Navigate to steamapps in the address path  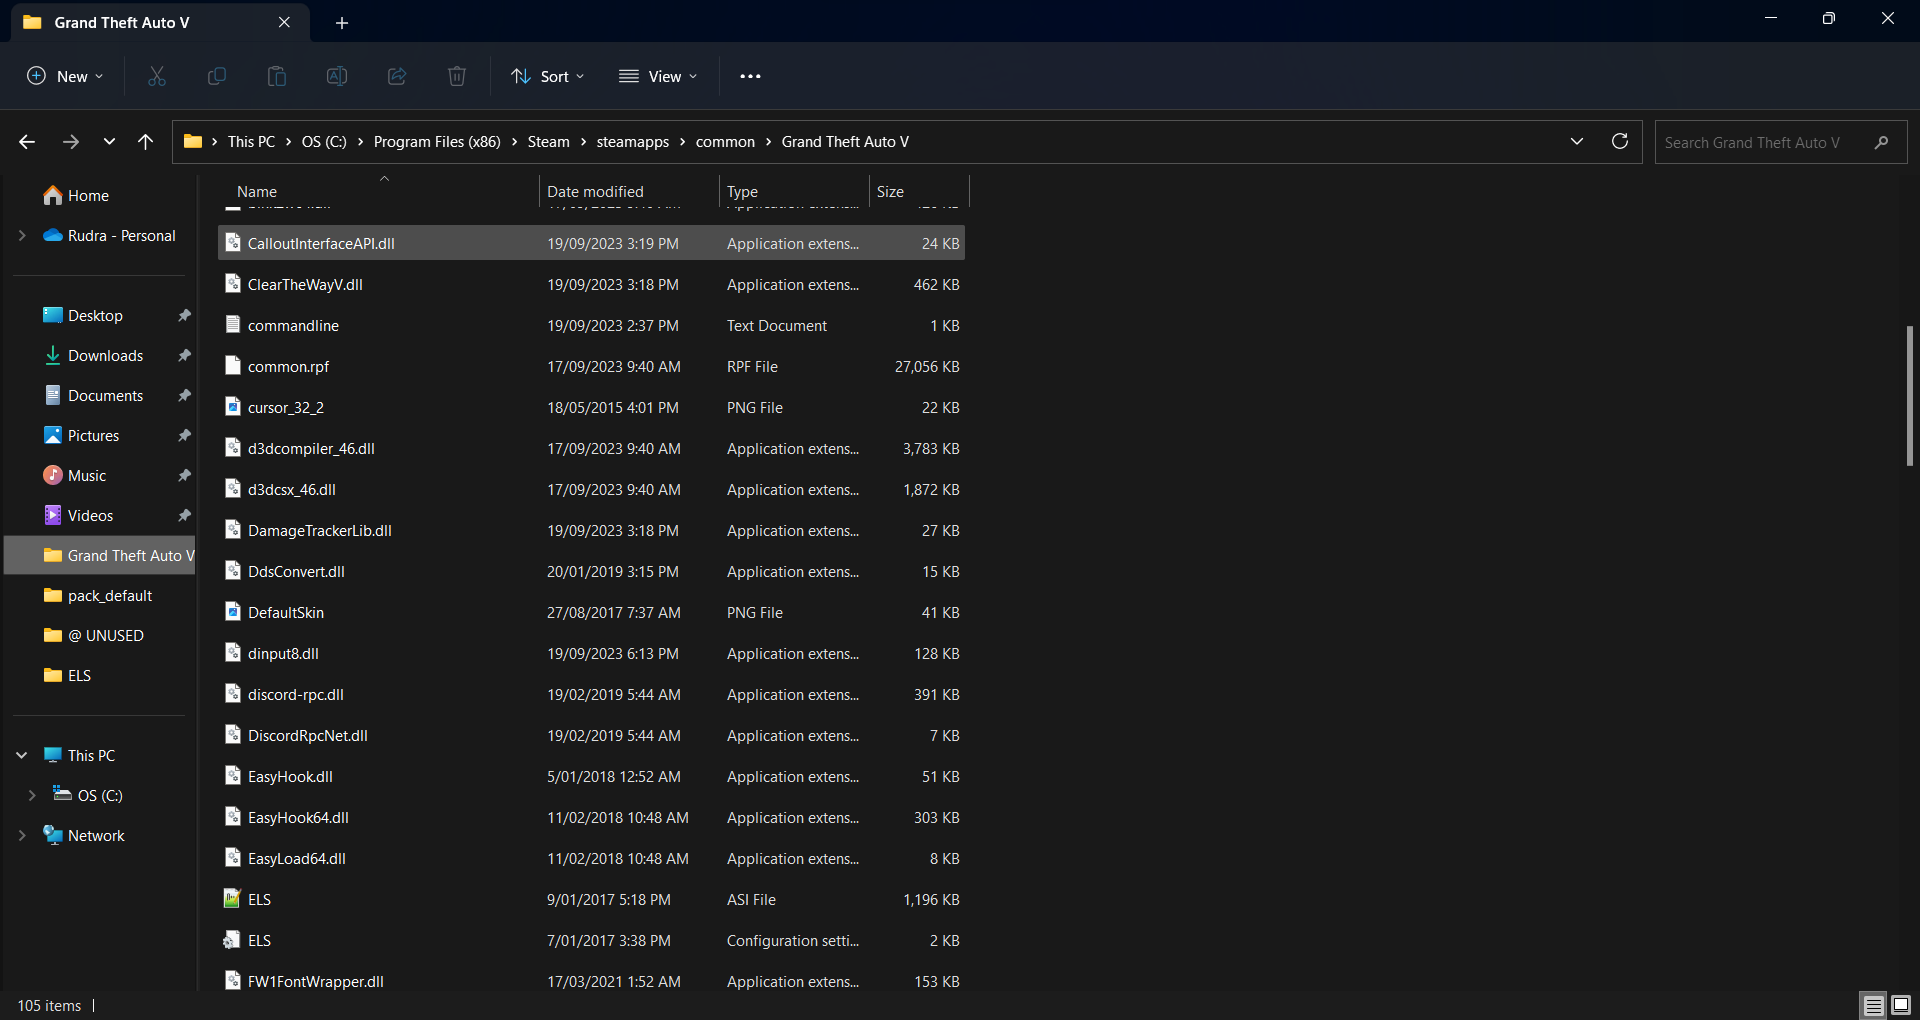click(632, 142)
